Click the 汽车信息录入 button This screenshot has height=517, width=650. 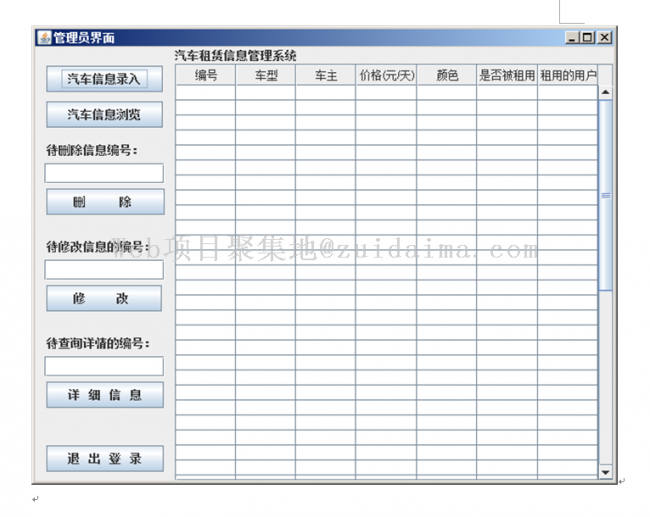(x=104, y=79)
